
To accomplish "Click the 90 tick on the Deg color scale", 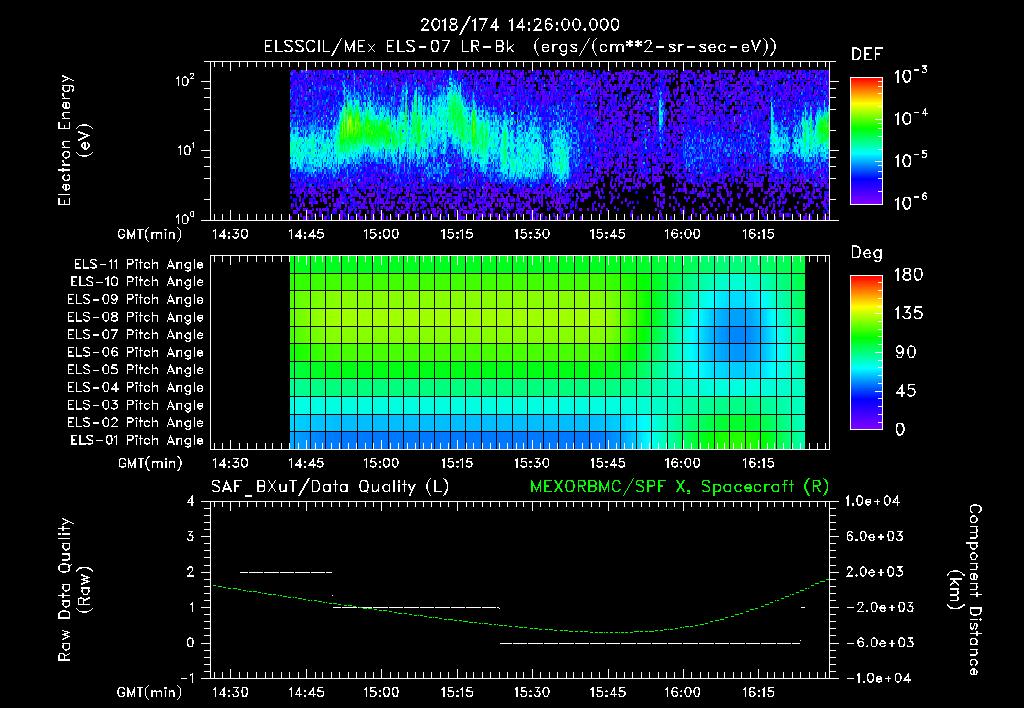I will click(x=906, y=353).
